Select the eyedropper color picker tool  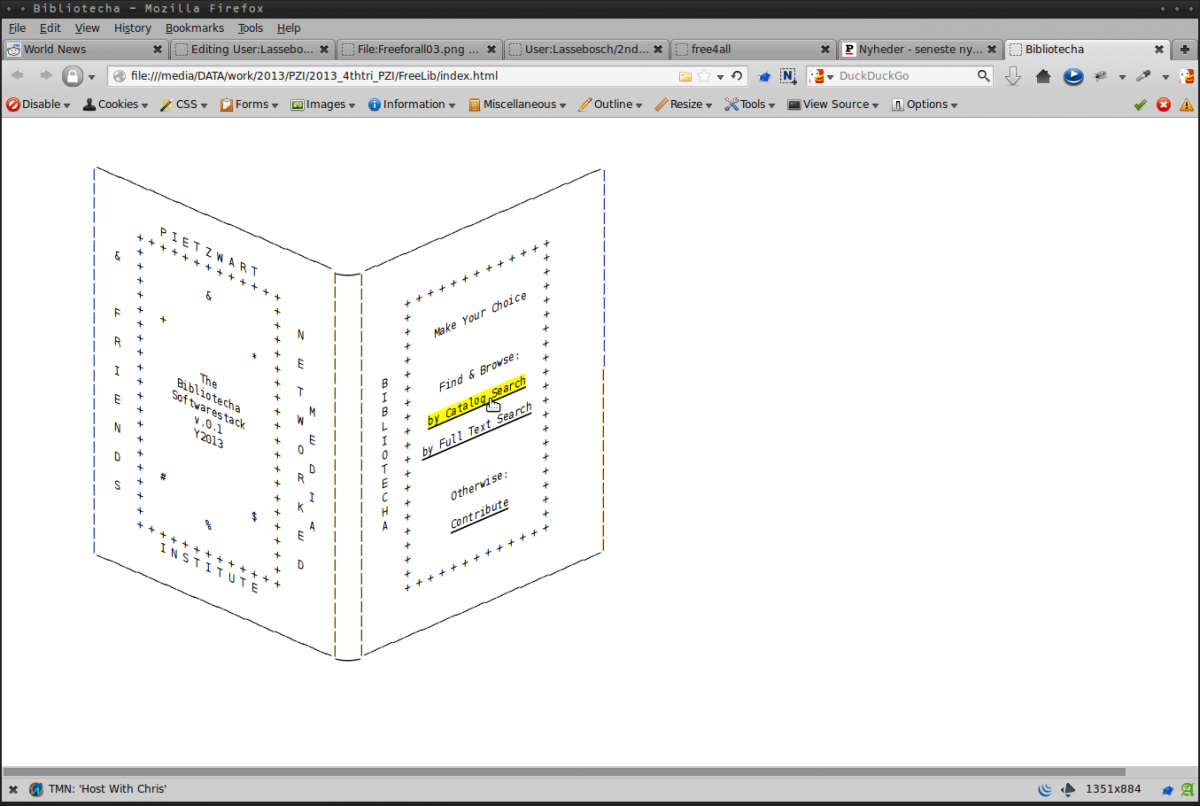[1143, 76]
